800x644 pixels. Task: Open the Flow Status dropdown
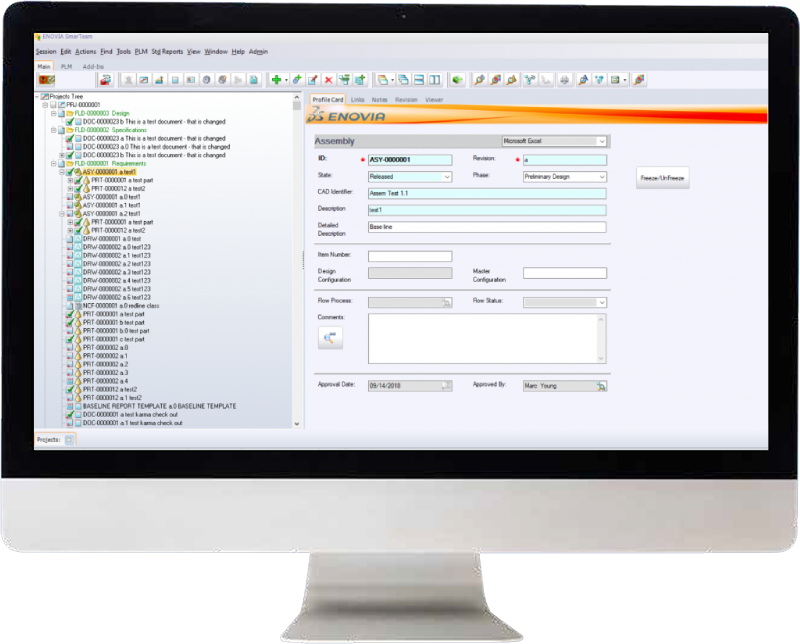coord(602,303)
